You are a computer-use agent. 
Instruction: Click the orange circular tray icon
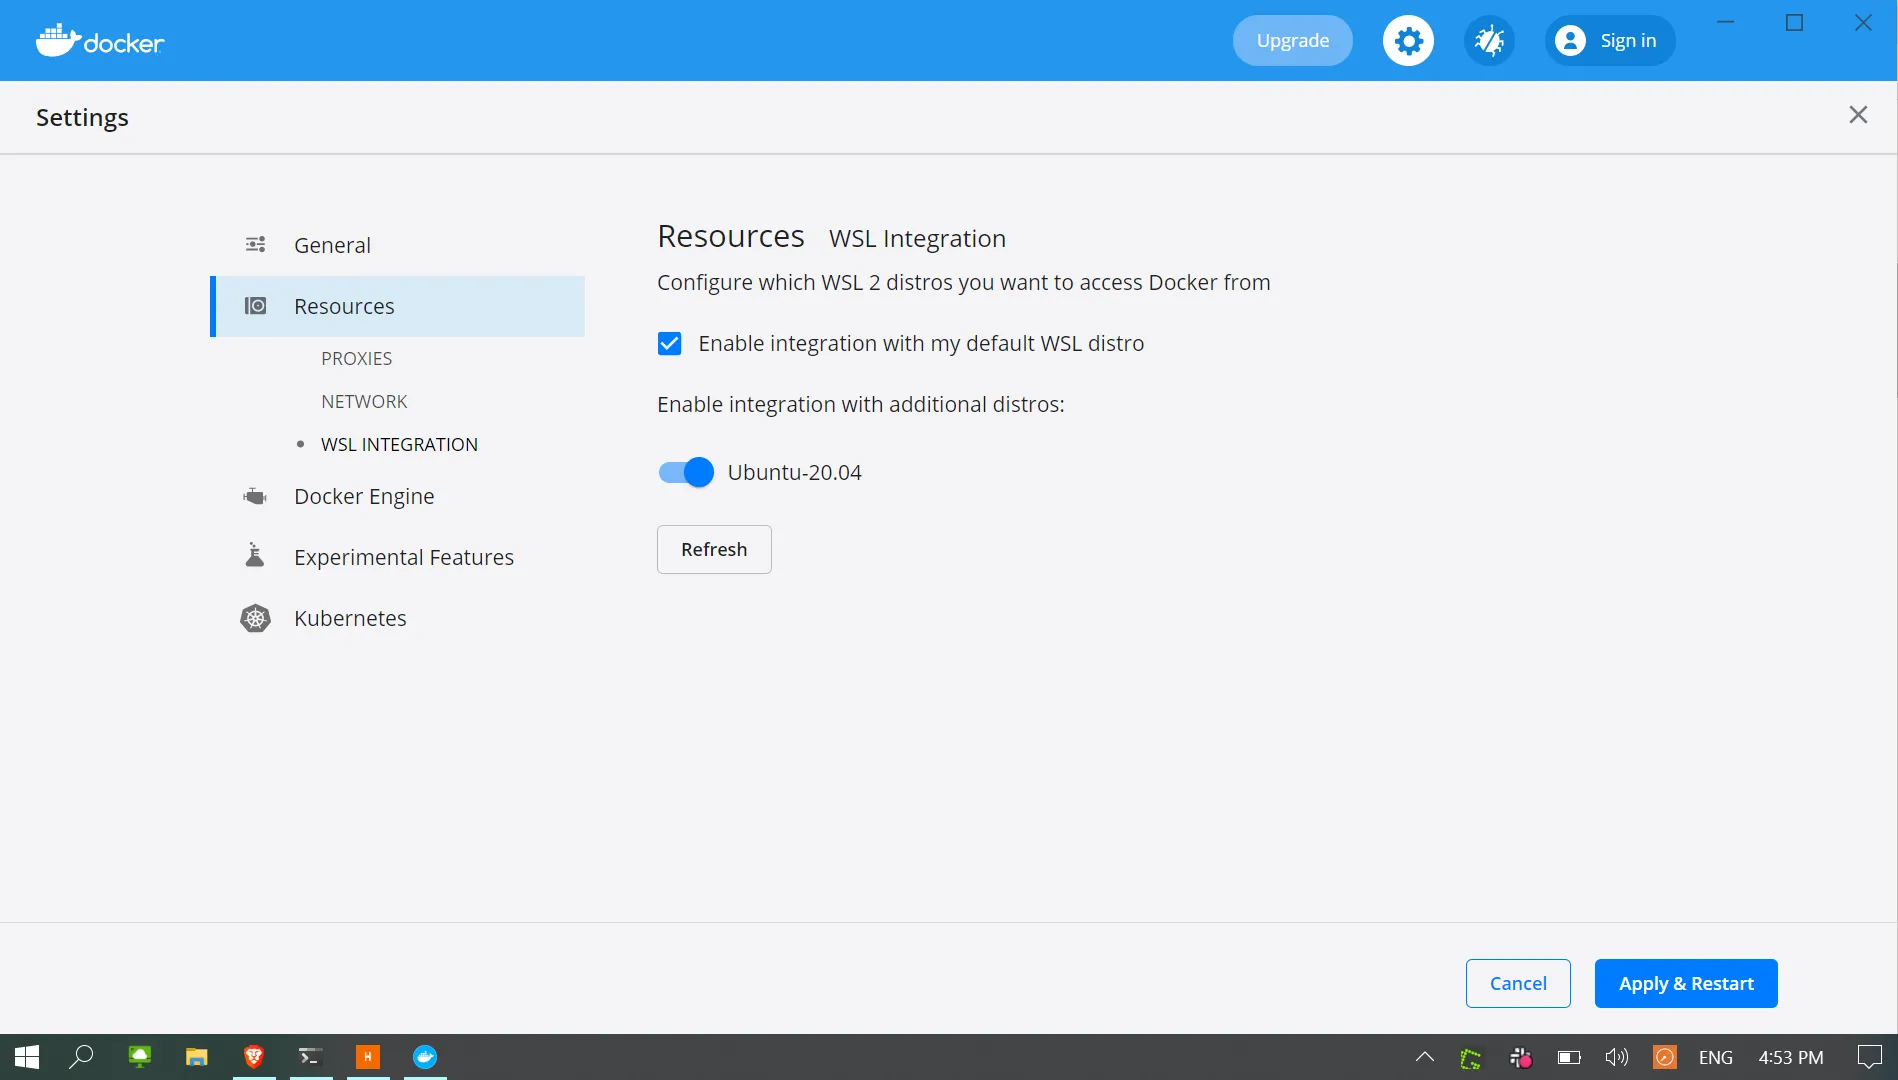point(1665,1057)
